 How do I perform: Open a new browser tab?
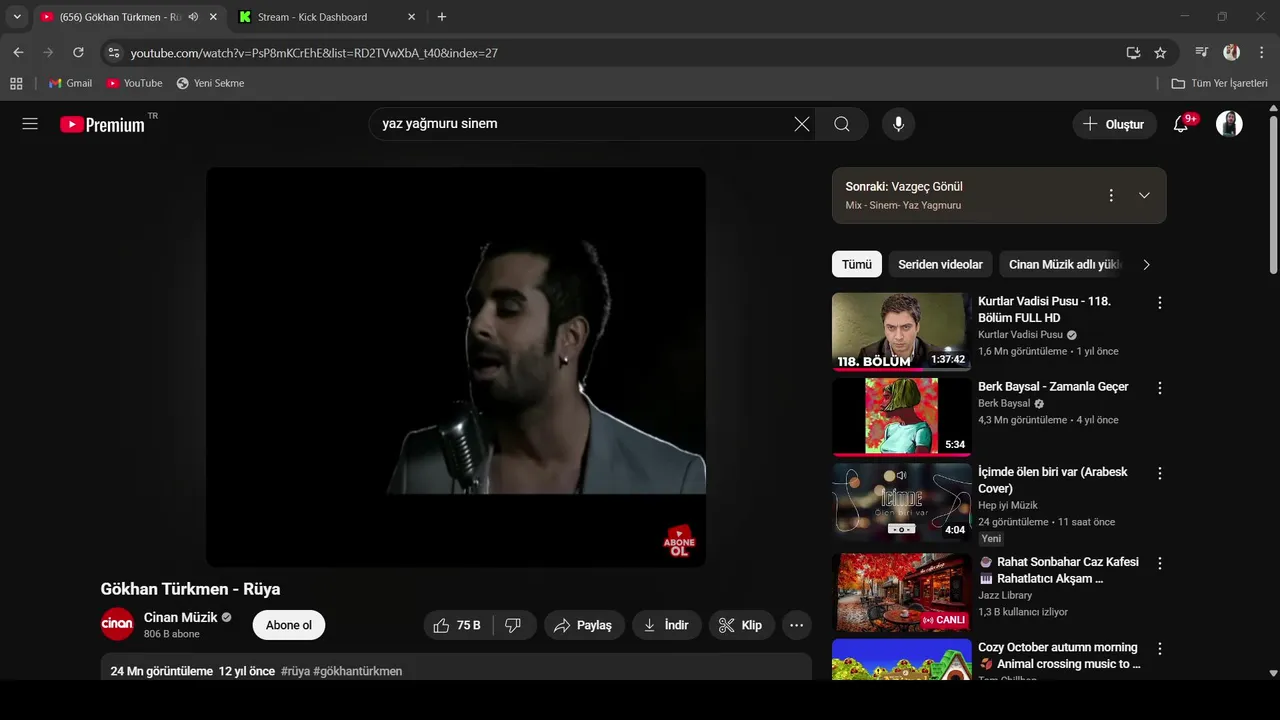(x=442, y=17)
